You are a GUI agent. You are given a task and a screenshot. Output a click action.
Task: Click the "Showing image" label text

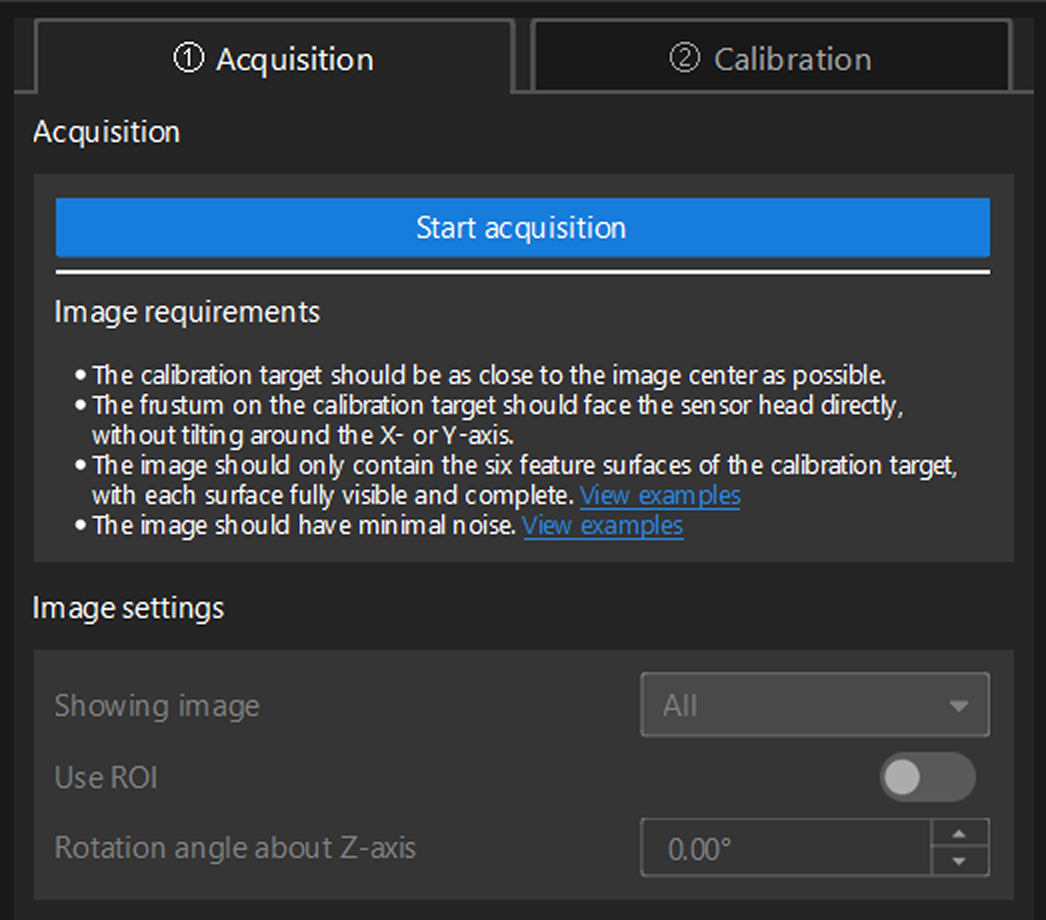[157, 706]
